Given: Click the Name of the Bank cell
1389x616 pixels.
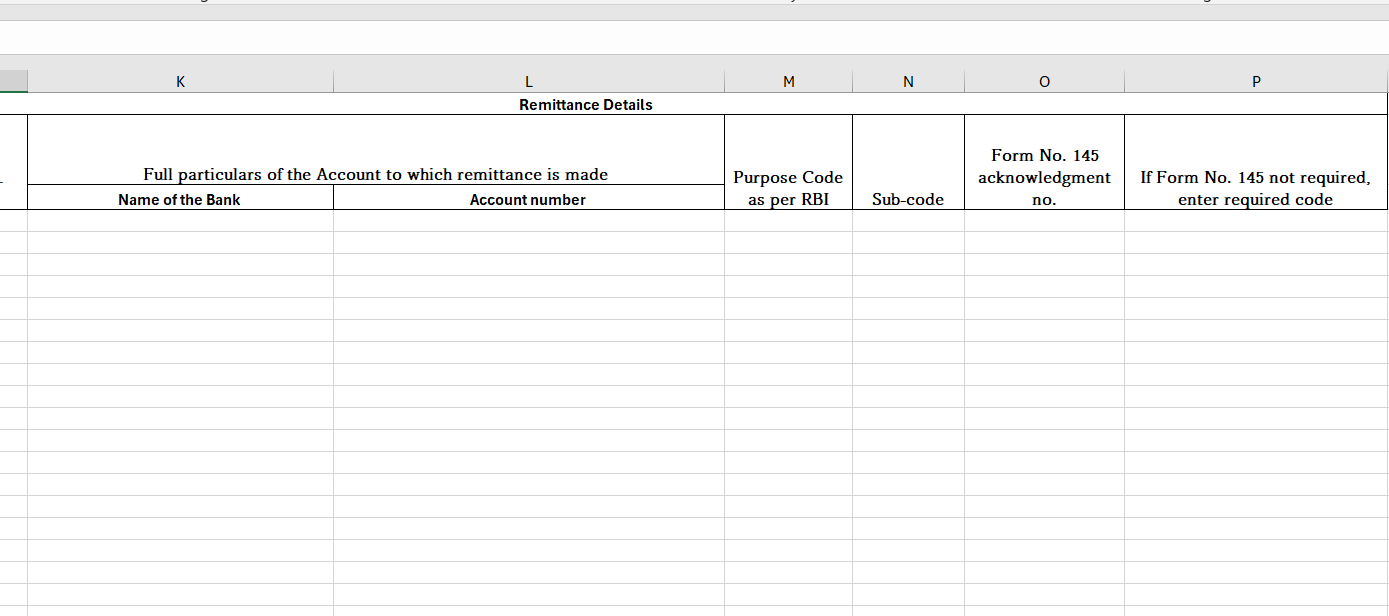Looking at the screenshot, I should (x=180, y=198).
